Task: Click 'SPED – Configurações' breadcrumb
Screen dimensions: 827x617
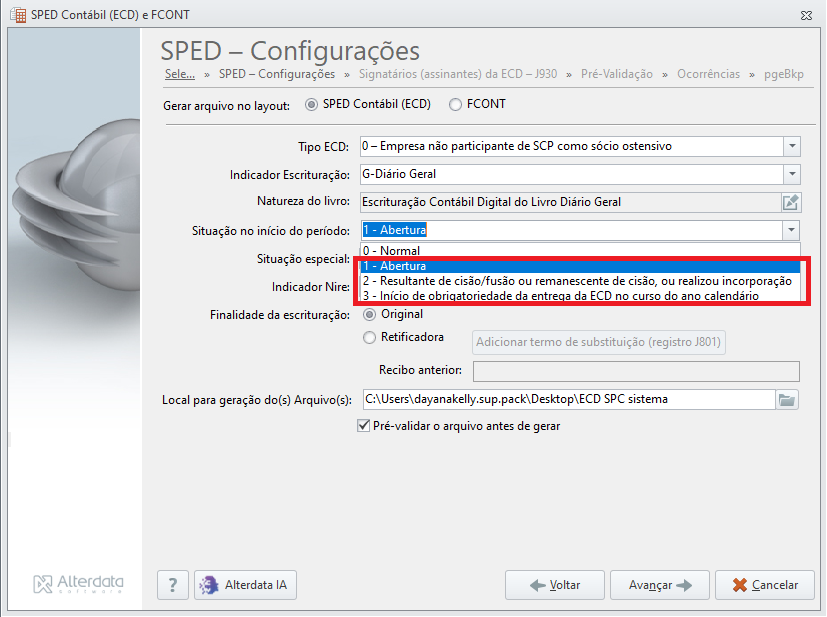Action: click(x=277, y=74)
